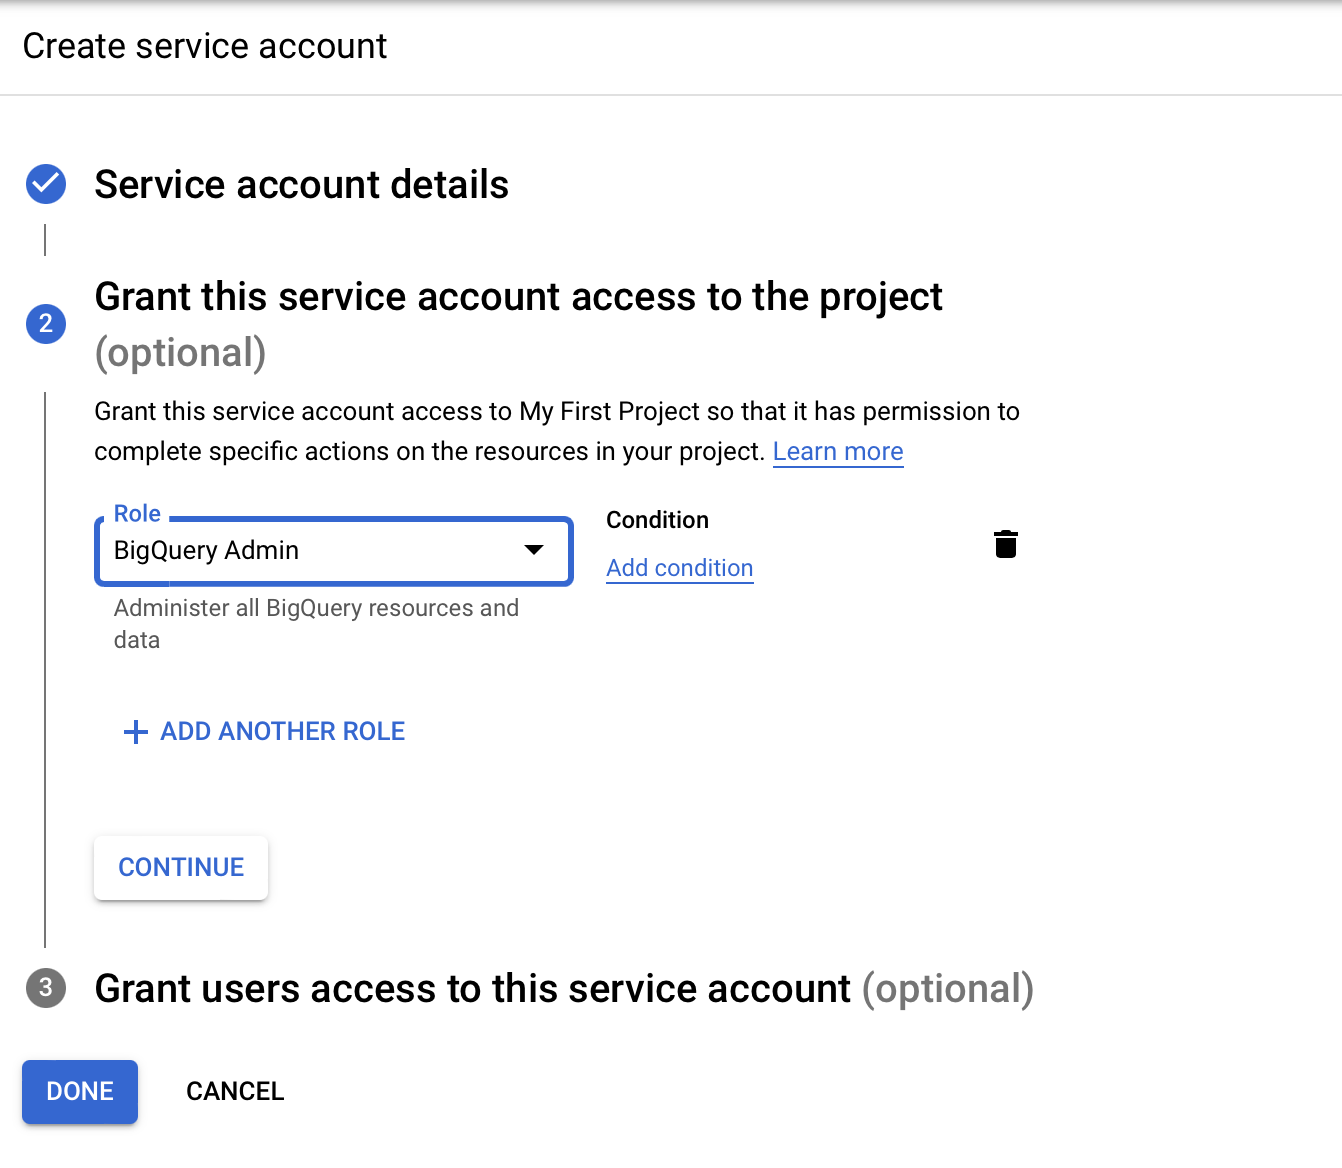Image resolution: width=1342 pixels, height=1168 pixels.
Task: Open the Add condition editor
Action: [x=679, y=568]
